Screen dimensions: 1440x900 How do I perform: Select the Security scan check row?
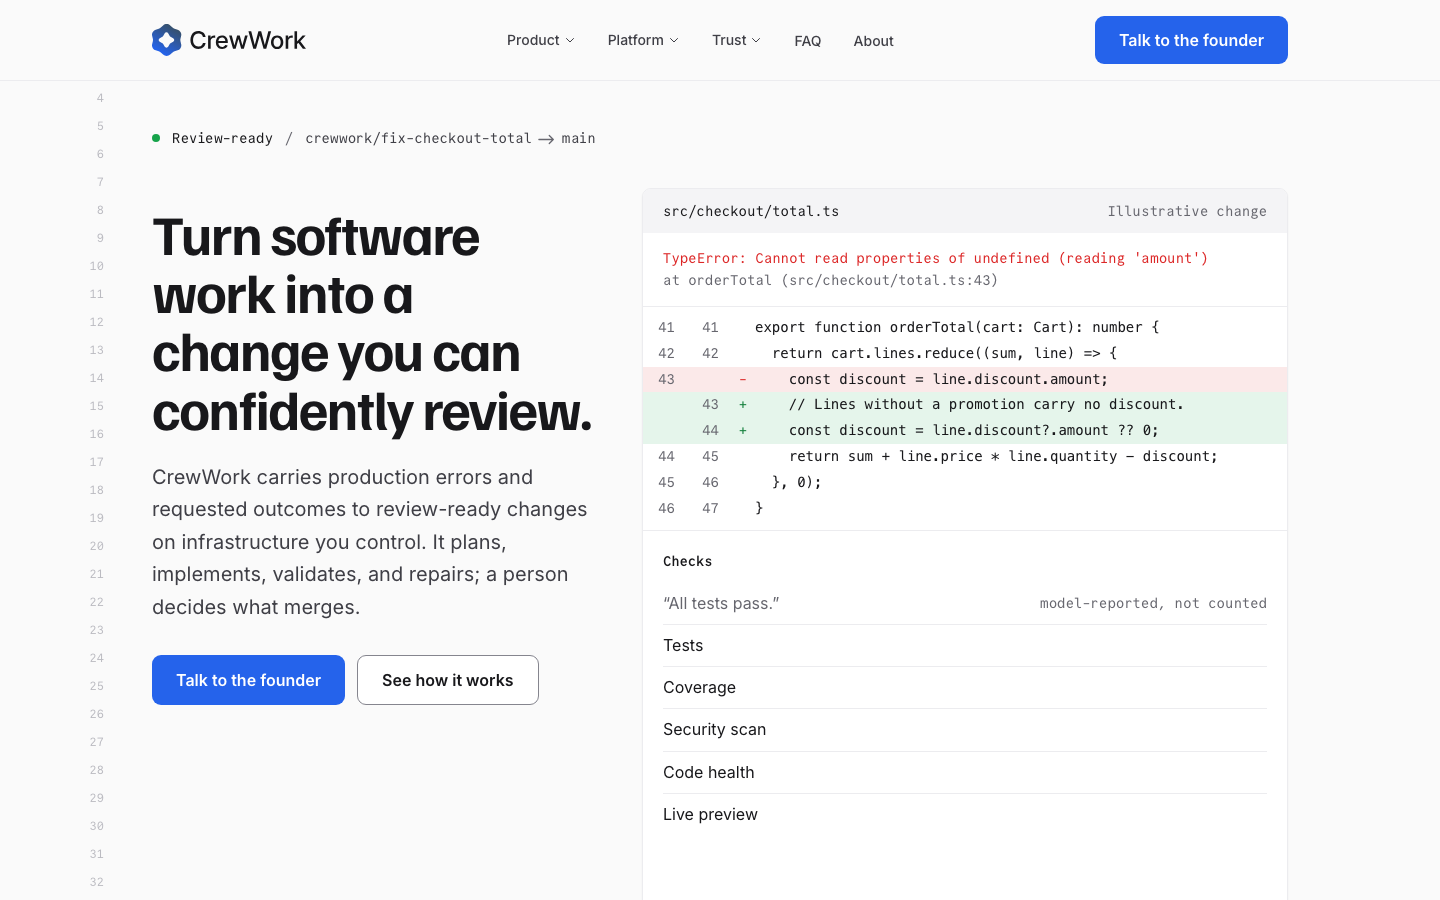[965, 730]
